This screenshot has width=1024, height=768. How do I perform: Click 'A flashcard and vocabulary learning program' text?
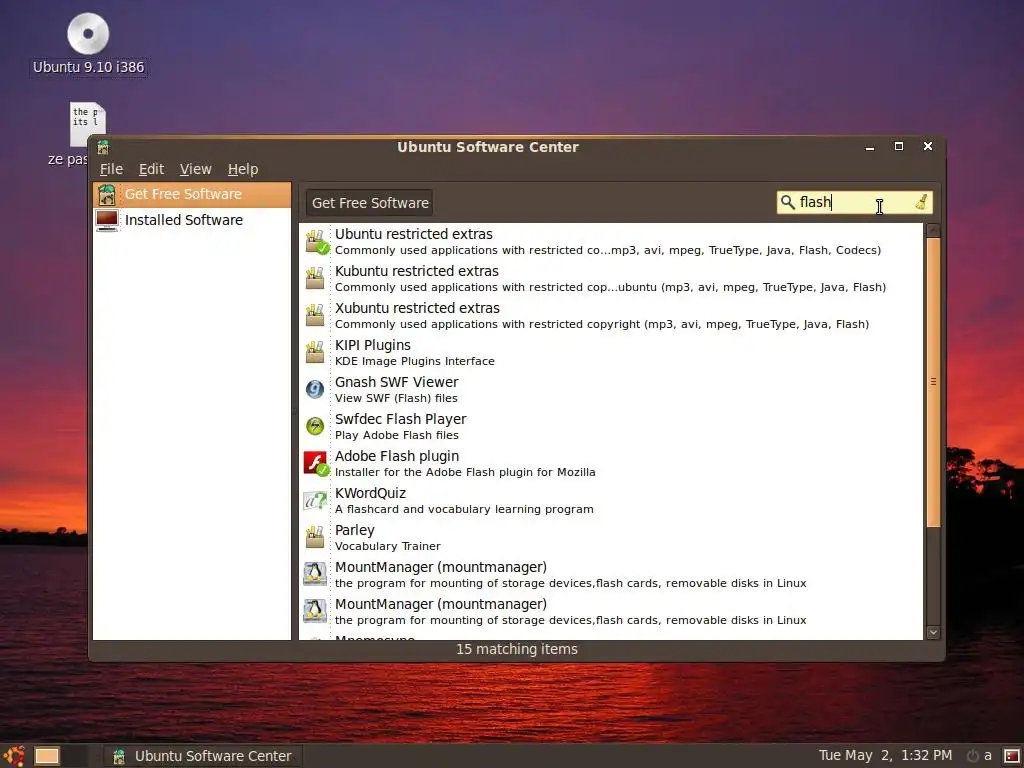coord(464,509)
